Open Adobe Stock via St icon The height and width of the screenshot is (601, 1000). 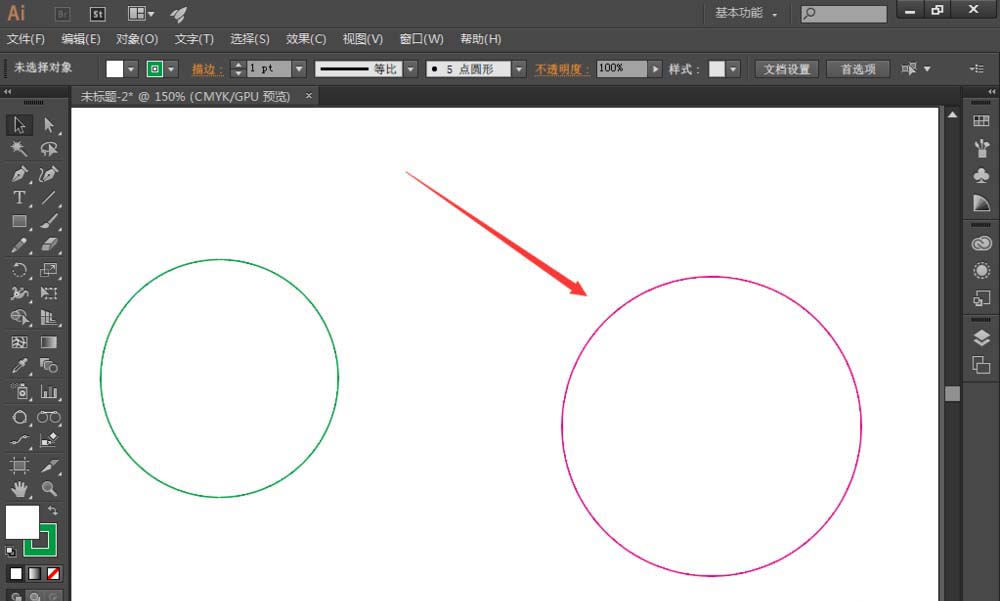(x=98, y=14)
